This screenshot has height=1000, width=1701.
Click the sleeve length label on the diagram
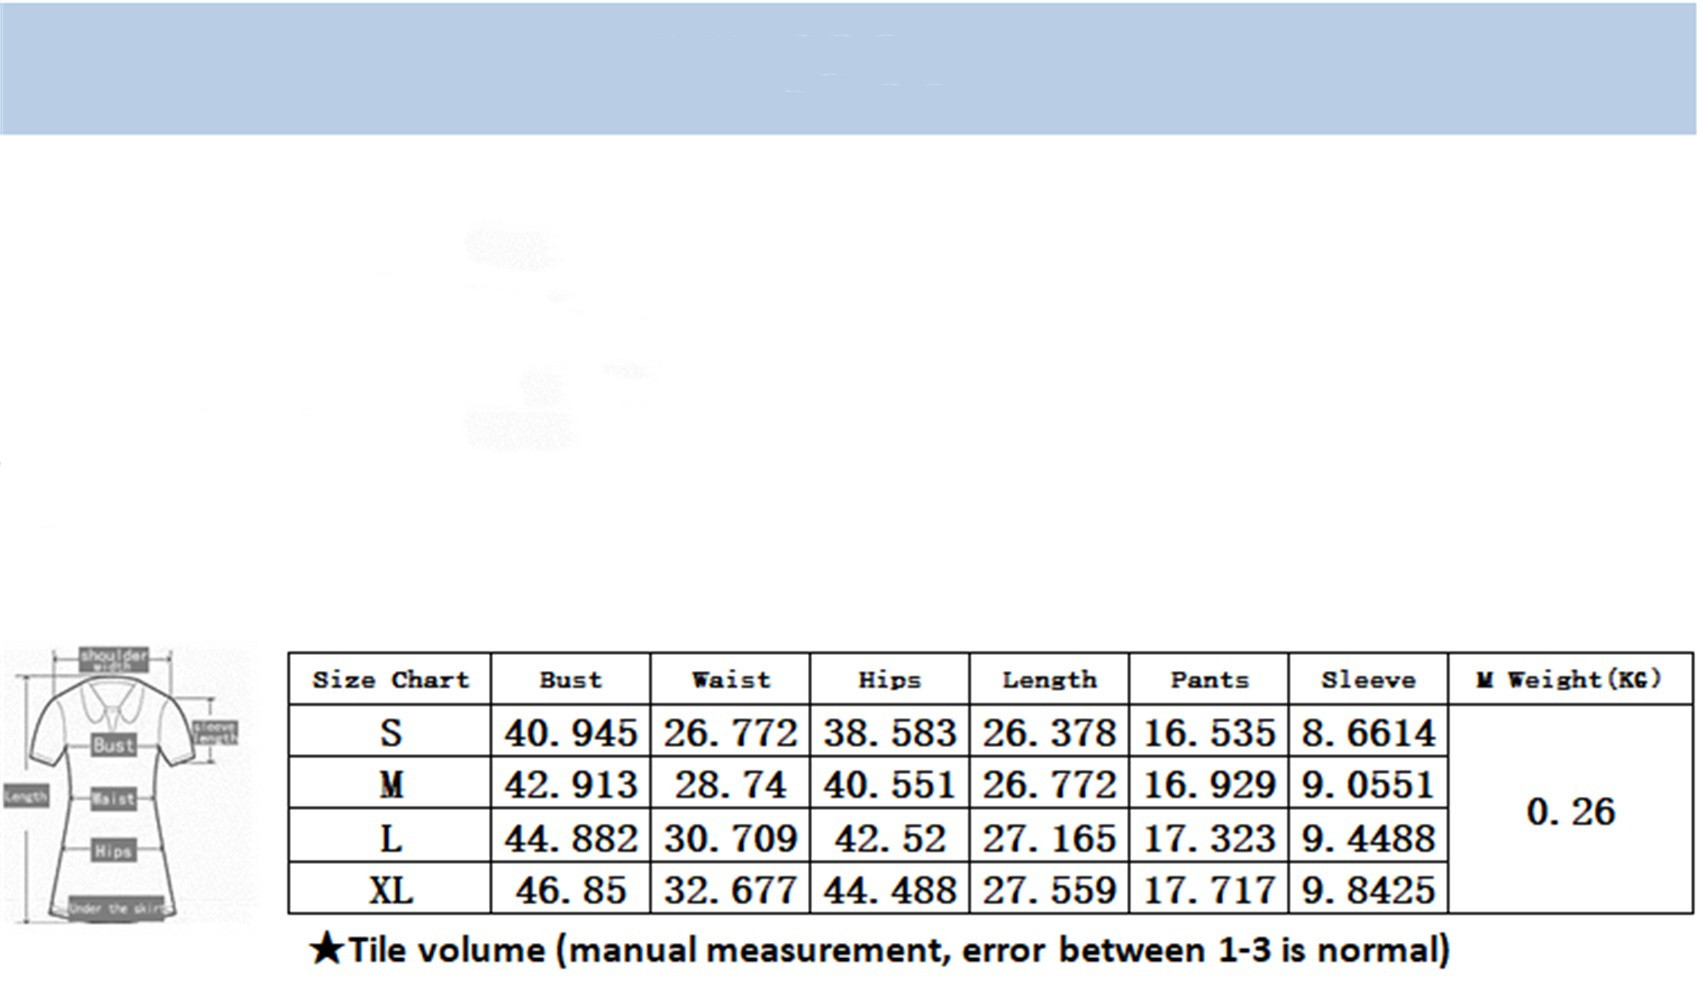pos(215,732)
